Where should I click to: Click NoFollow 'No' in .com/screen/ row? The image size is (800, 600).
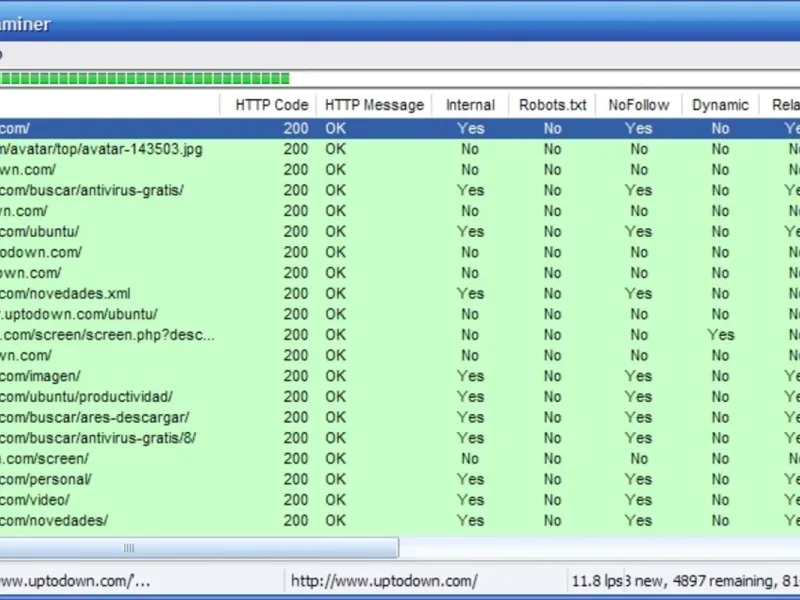(x=639, y=459)
